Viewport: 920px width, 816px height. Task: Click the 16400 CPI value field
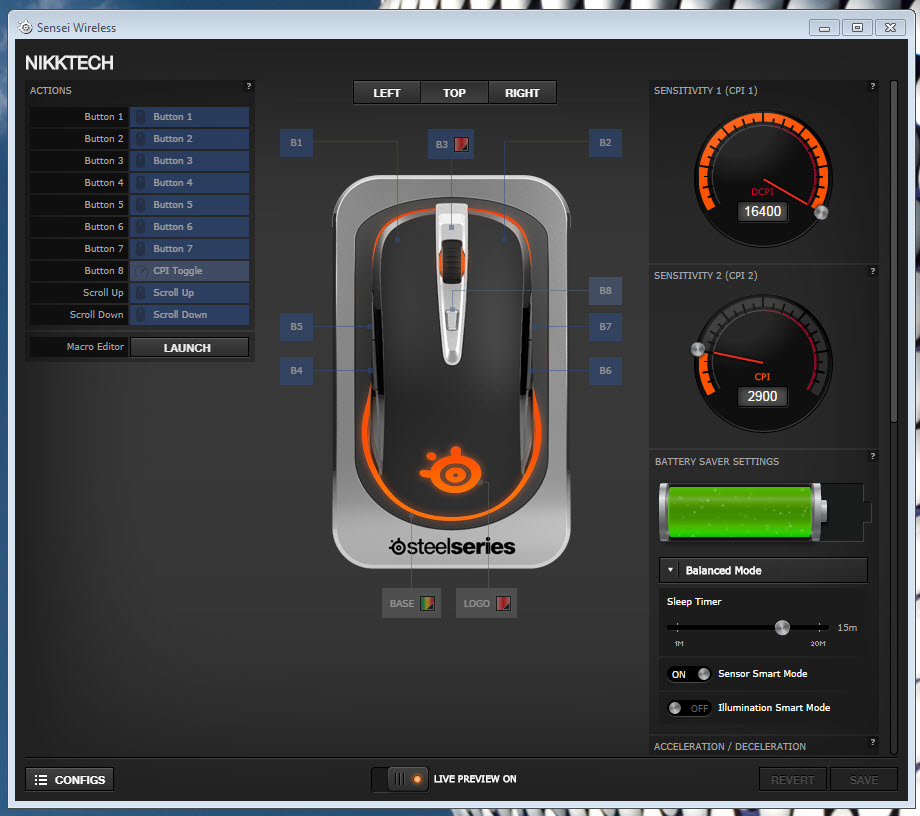(x=763, y=211)
